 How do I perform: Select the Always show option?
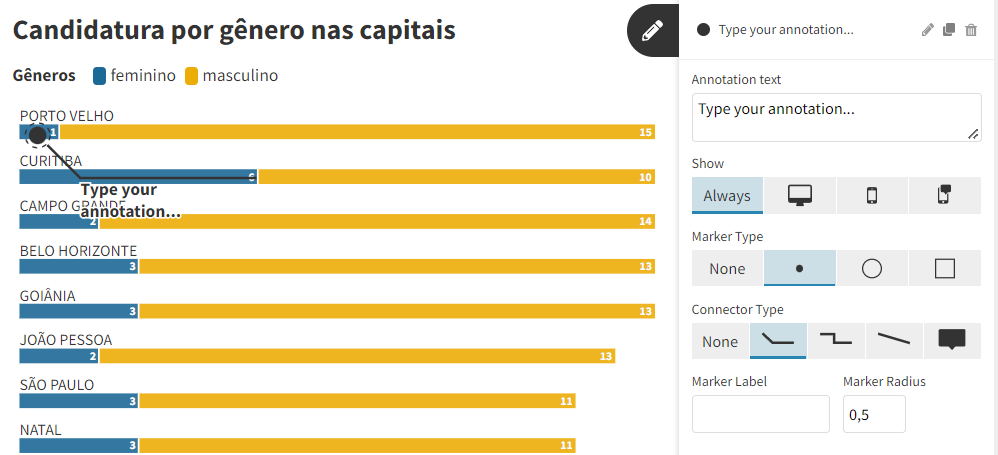click(x=727, y=196)
